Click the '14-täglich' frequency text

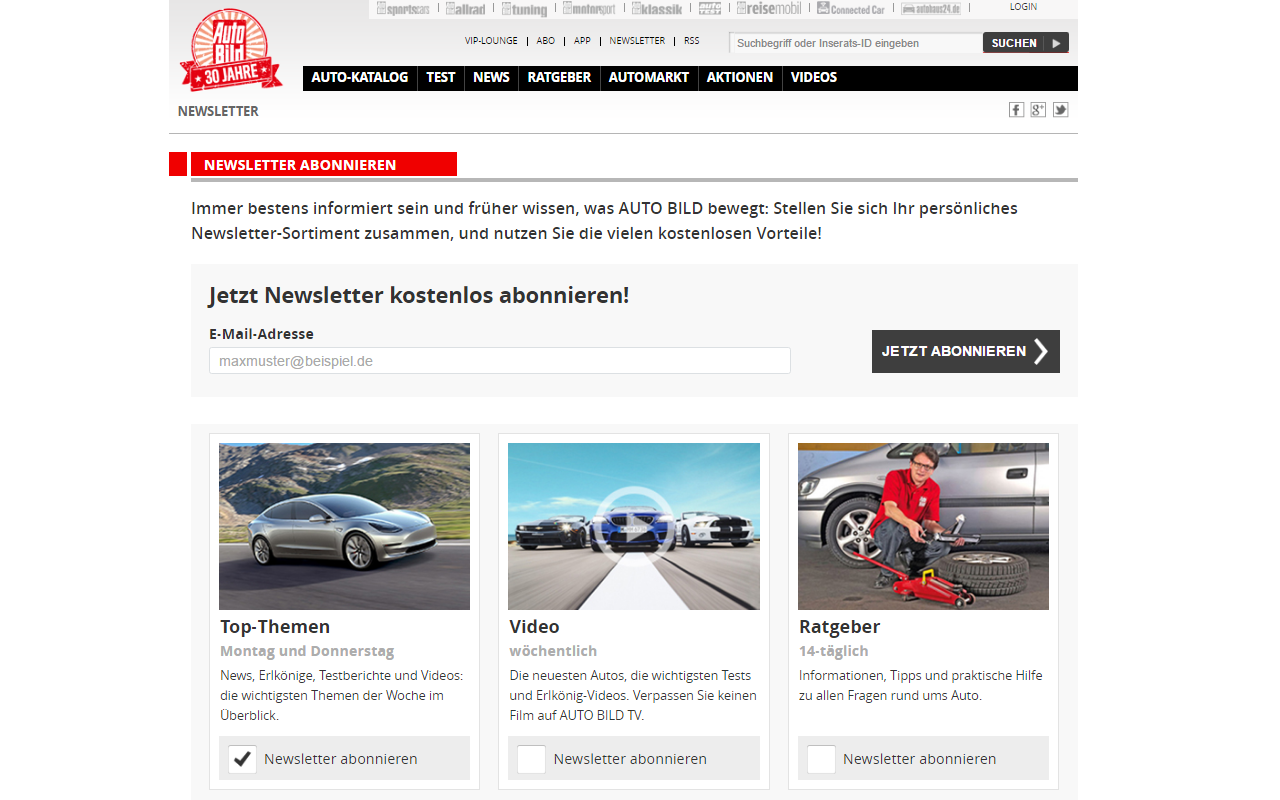coord(834,651)
